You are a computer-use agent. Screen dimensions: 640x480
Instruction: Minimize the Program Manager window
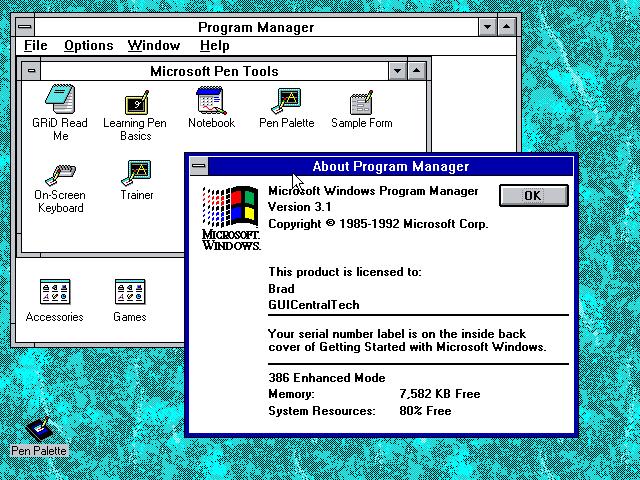tap(487, 27)
